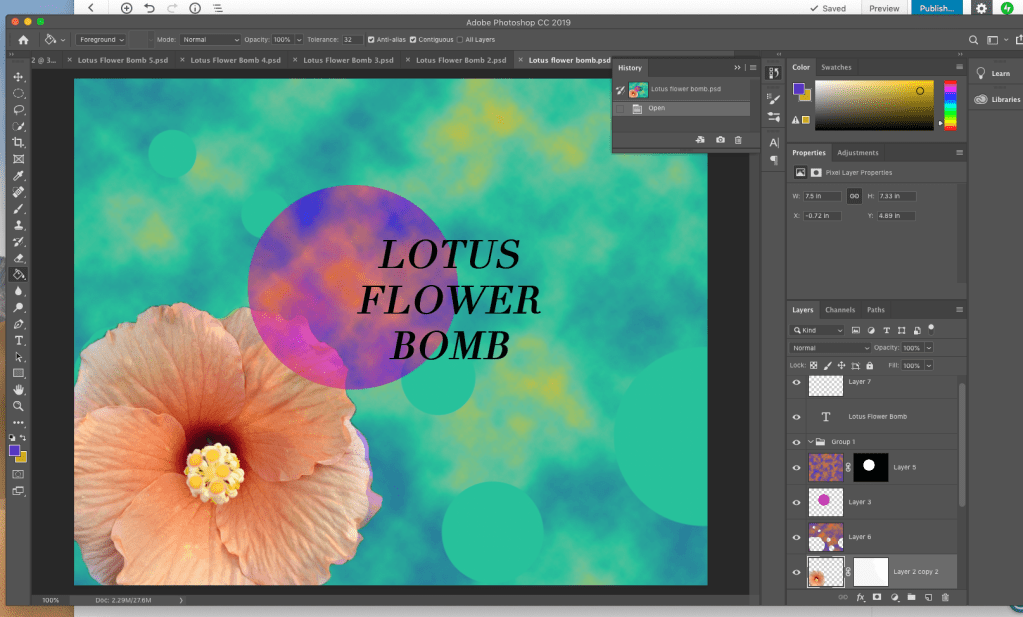The height and width of the screenshot is (617, 1023).
Task: Select the Crop tool
Action: pyautogui.click(x=18, y=143)
